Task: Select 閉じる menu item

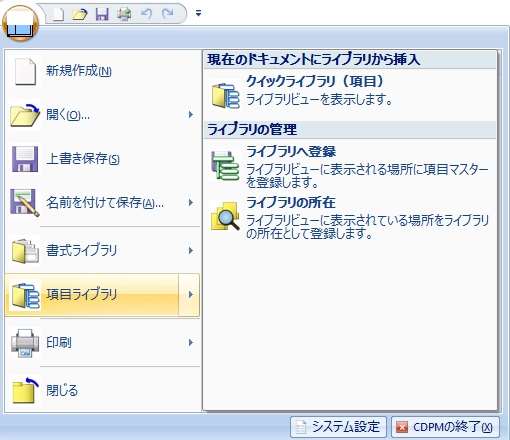Action: click(x=102, y=390)
